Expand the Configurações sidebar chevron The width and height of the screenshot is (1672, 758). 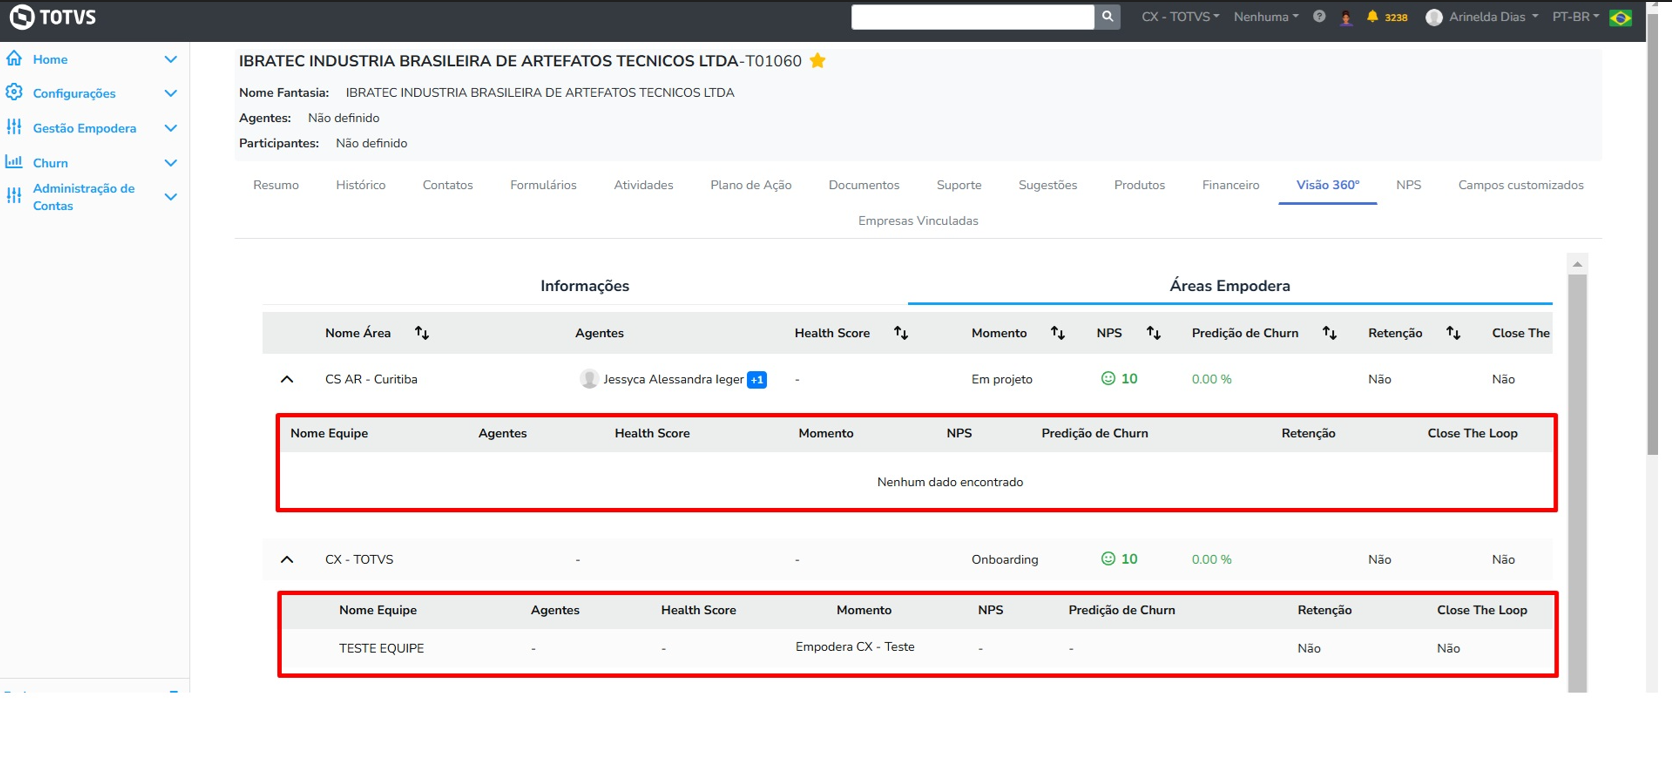(171, 93)
